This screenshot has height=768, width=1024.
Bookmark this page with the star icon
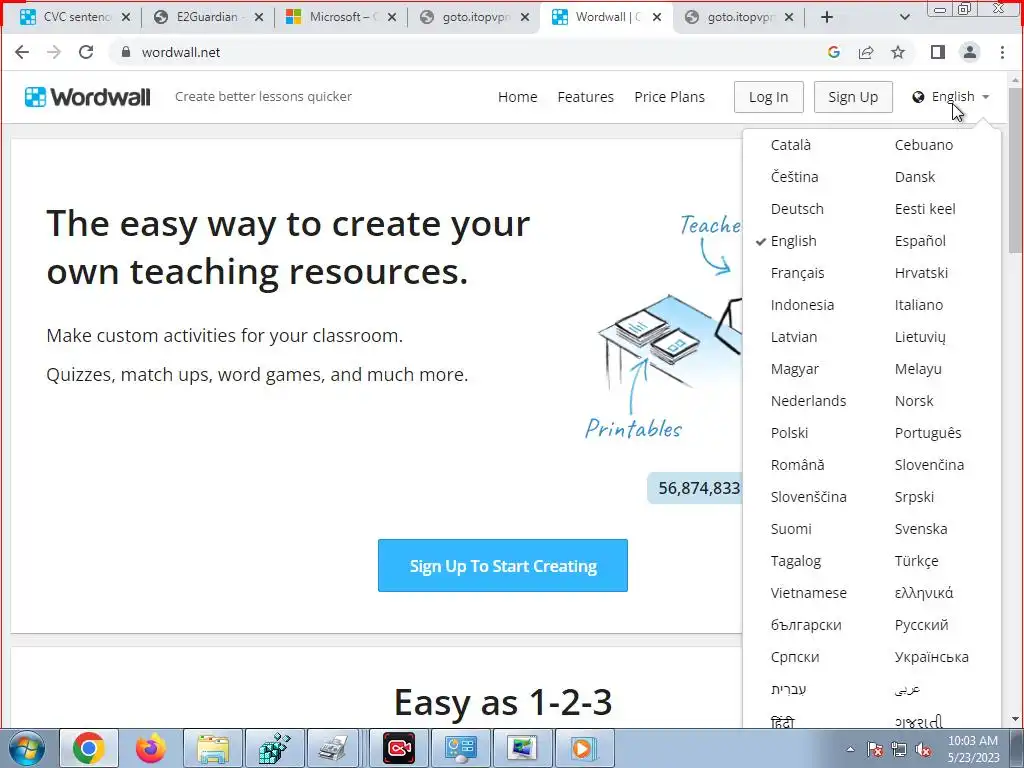click(x=898, y=52)
